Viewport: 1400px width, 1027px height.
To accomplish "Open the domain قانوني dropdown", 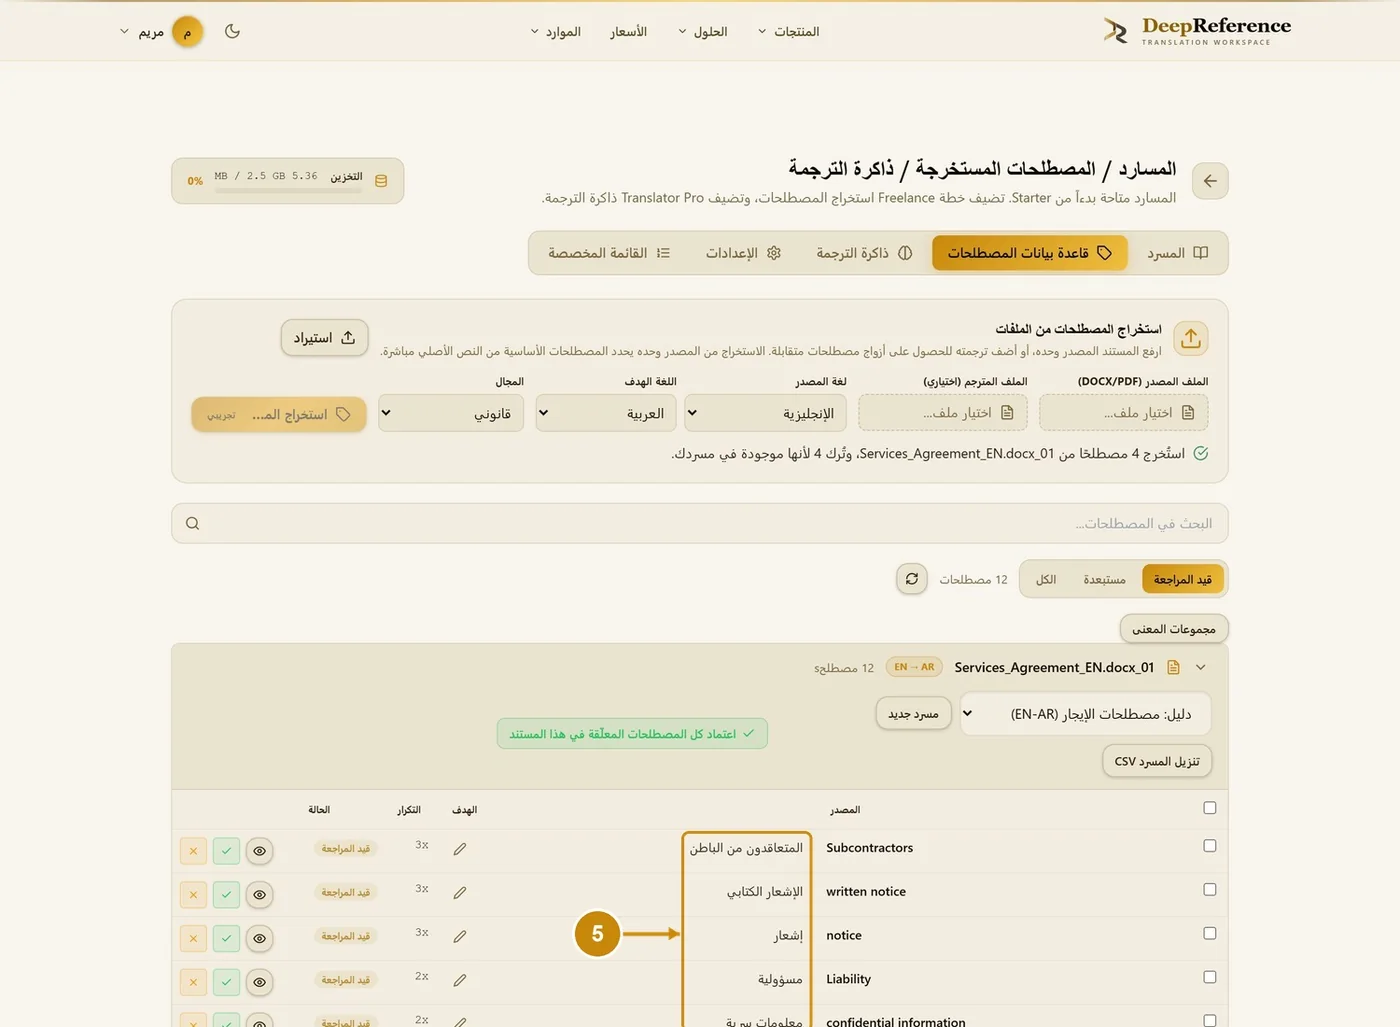I will 452,413.
